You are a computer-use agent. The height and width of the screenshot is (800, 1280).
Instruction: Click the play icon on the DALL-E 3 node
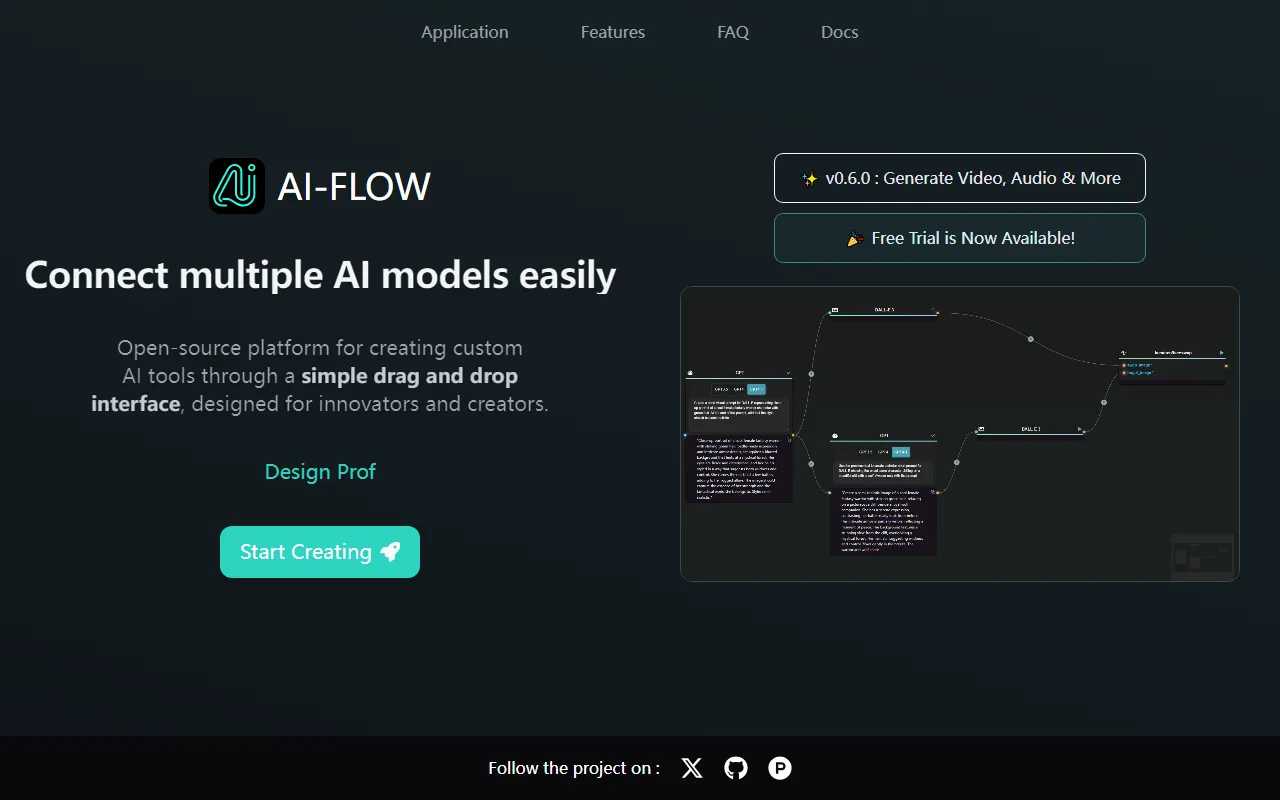[x=1079, y=429]
